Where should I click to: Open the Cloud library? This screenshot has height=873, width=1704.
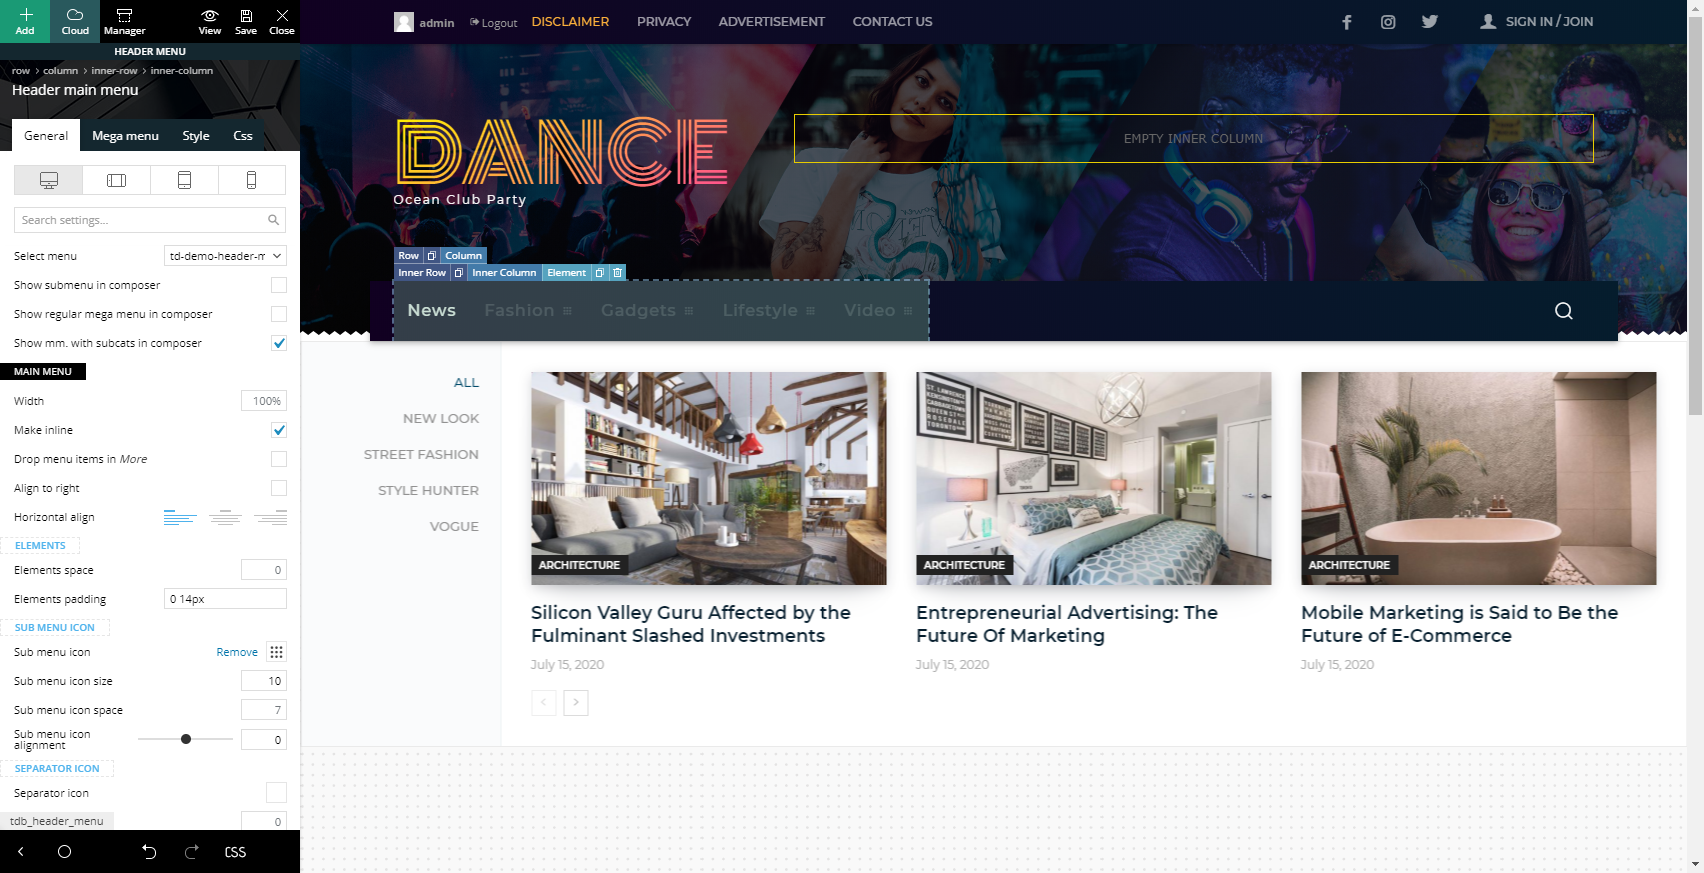pyautogui.click(x=75, y=21)
